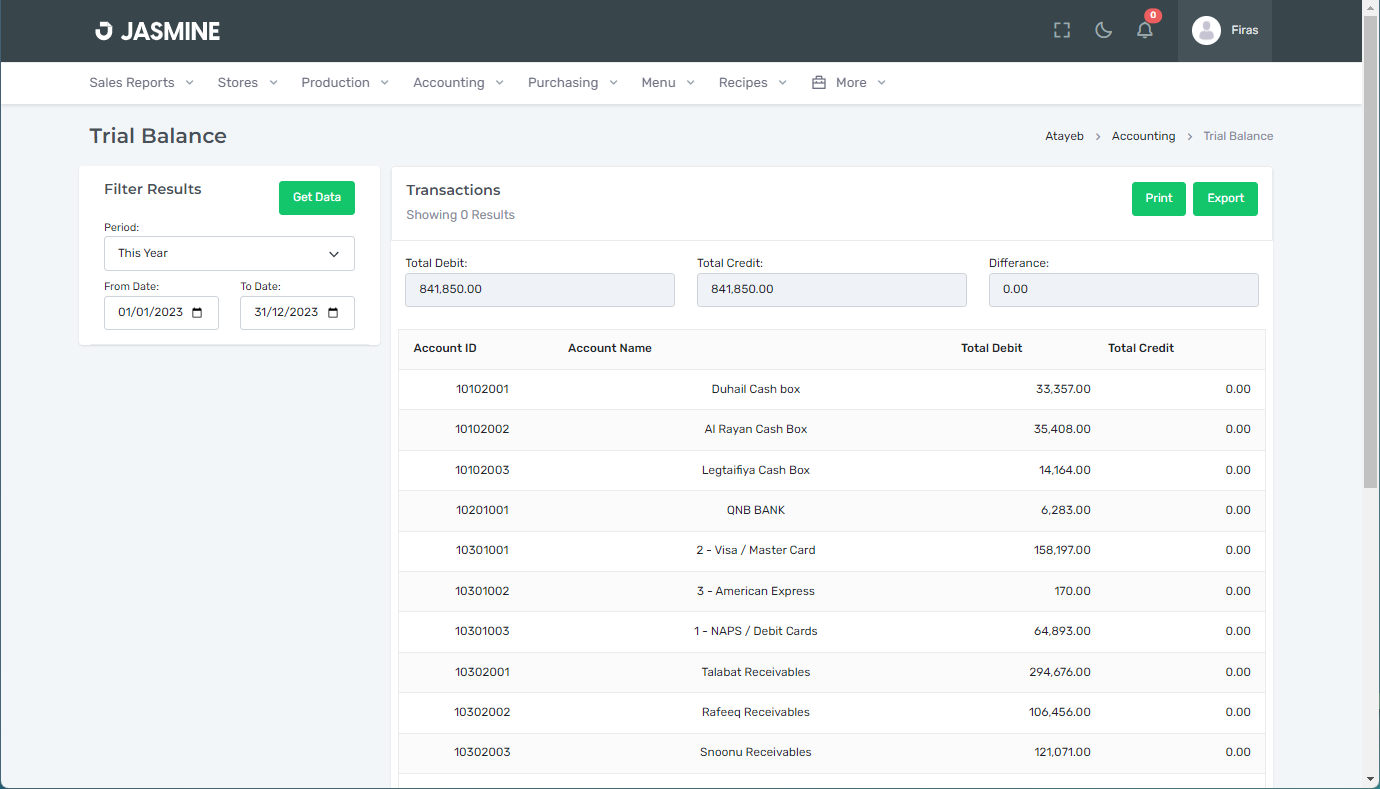Open the Stores menu
Screen dimensions: 1380x789
tap(247, 83)
